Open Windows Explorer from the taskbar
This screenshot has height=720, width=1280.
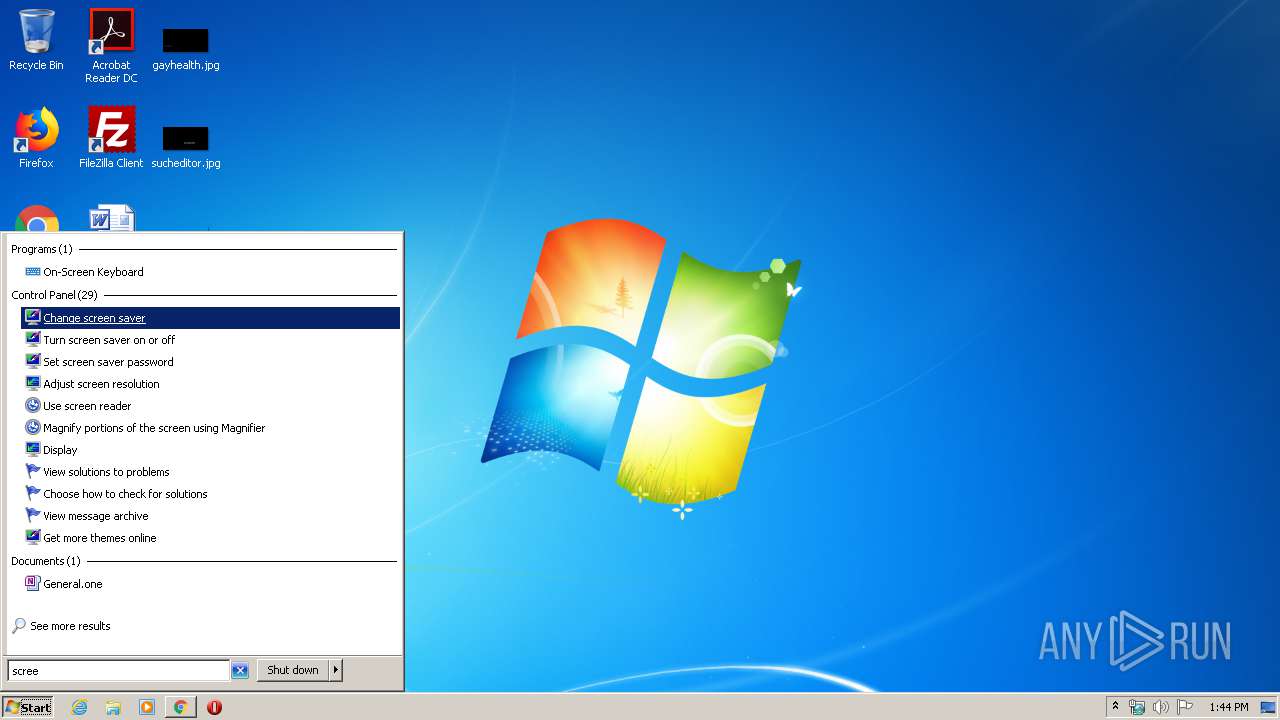pyautogui.click(x=113, y=707)
